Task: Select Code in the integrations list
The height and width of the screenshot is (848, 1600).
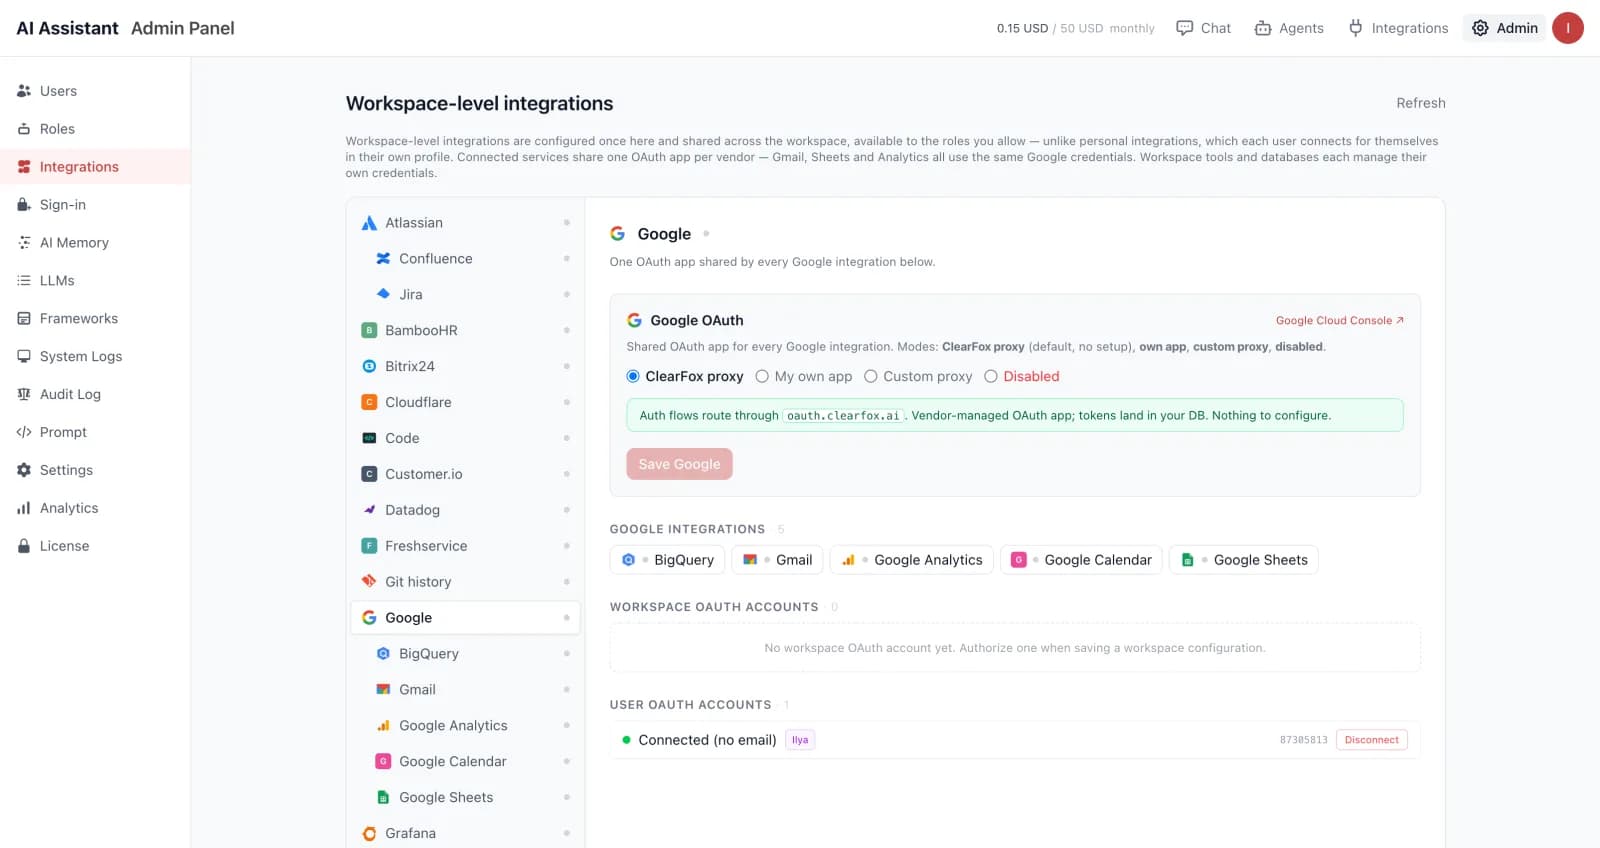Action: tap(466, 438)
